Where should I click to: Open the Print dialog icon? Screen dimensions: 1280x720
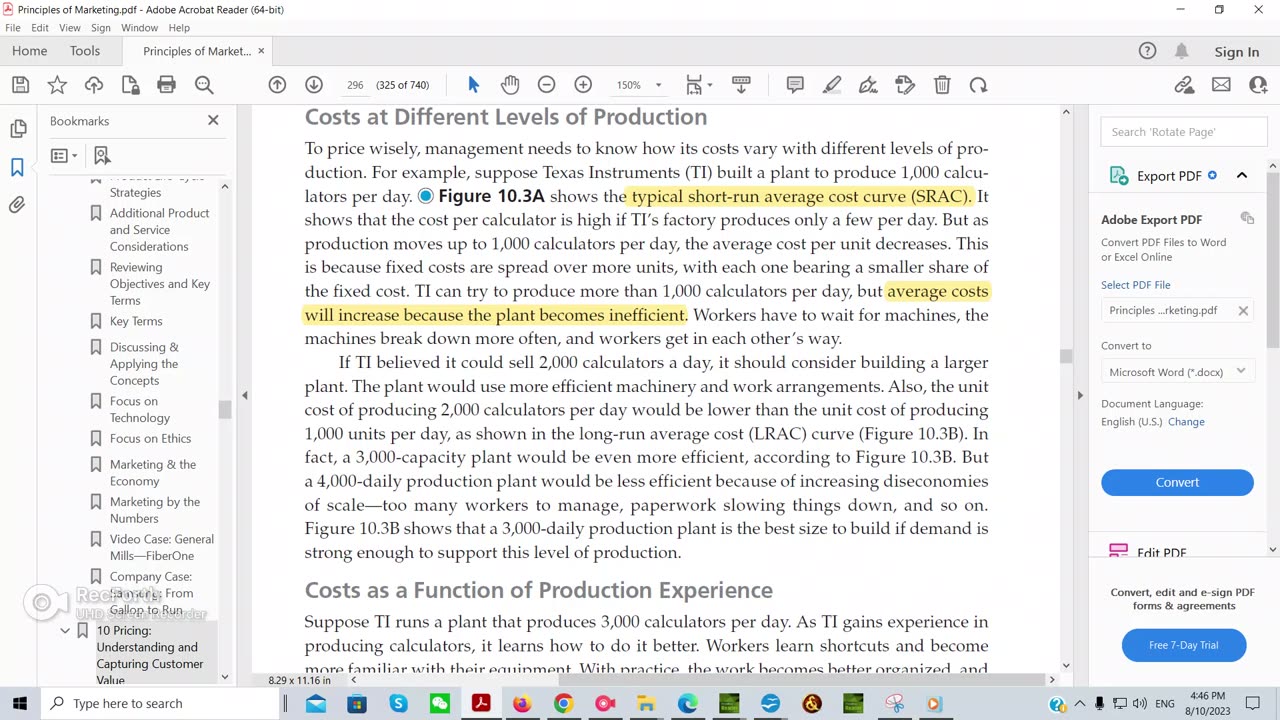167,85
